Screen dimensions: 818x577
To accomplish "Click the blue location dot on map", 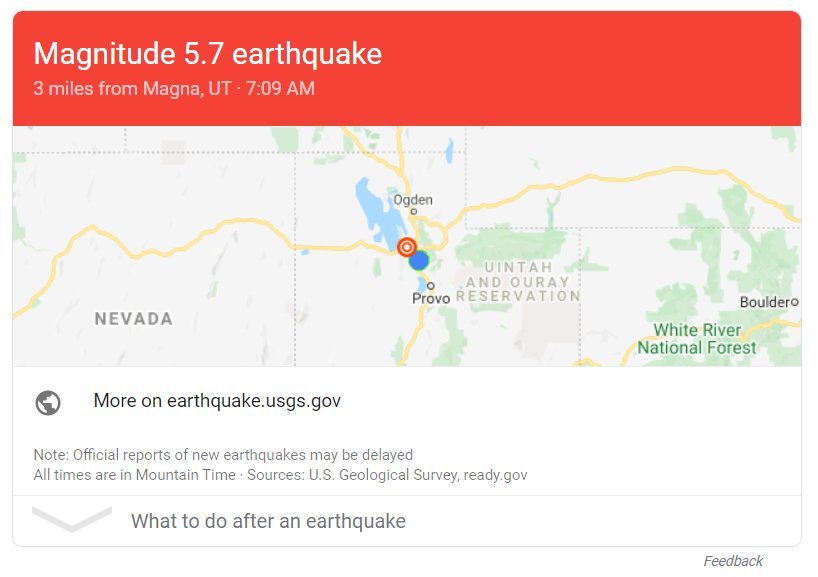I will coord(418,260).
